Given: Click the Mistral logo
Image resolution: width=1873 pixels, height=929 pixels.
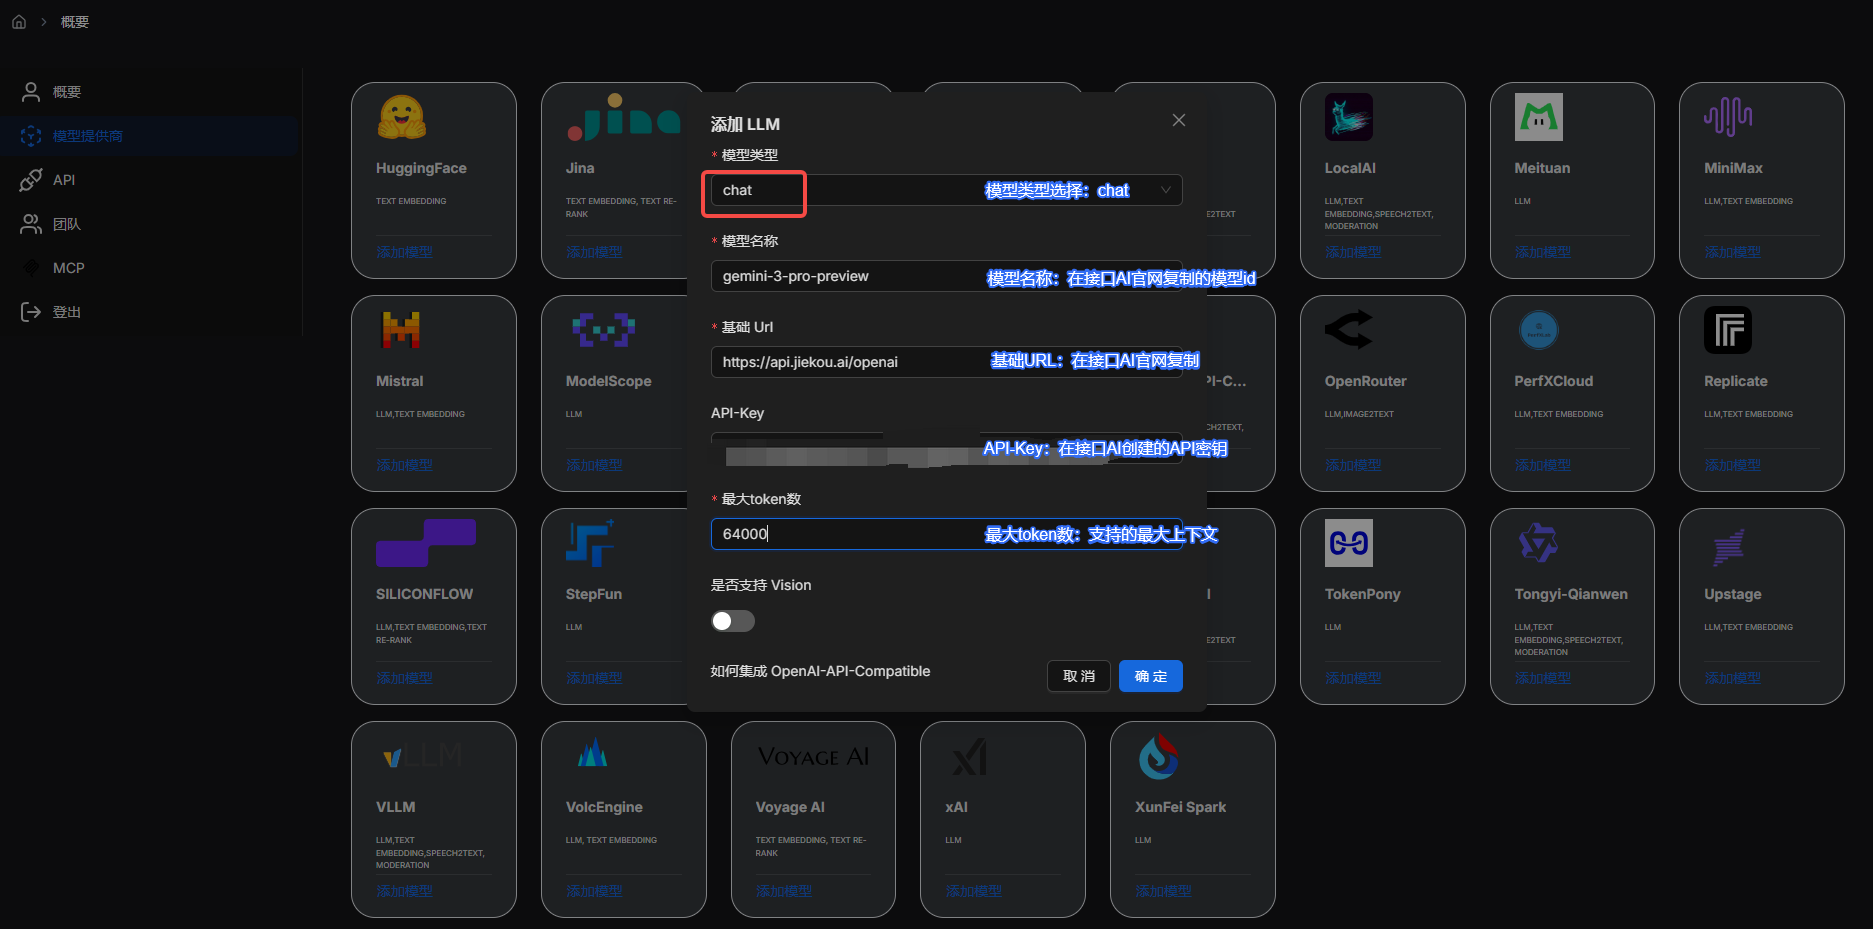Looking at the screenshot, I should tap(401, 329).
